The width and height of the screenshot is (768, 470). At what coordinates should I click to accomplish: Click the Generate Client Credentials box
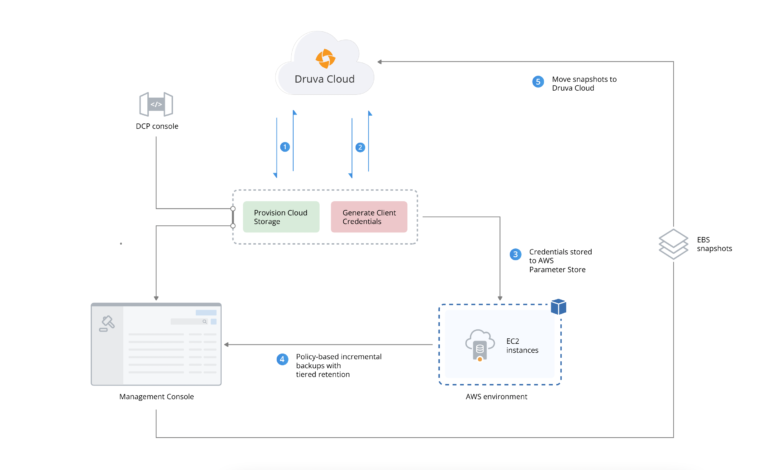[369, 216]
